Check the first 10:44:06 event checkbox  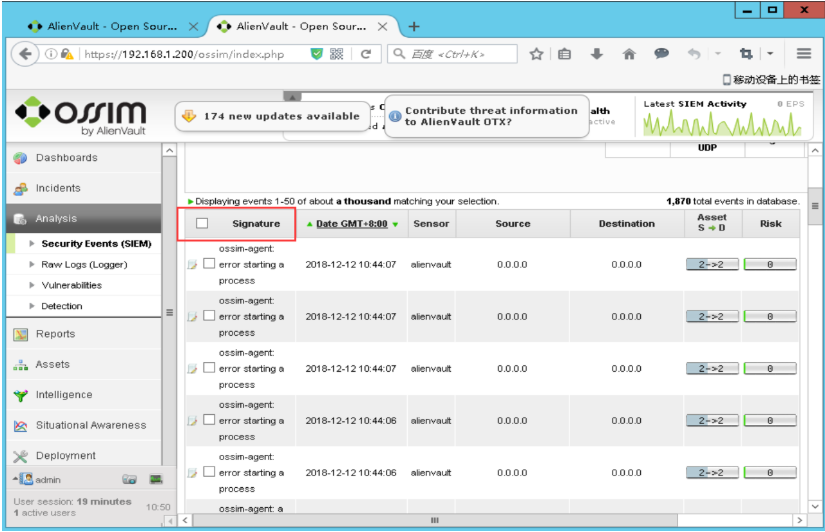(209, 419)
